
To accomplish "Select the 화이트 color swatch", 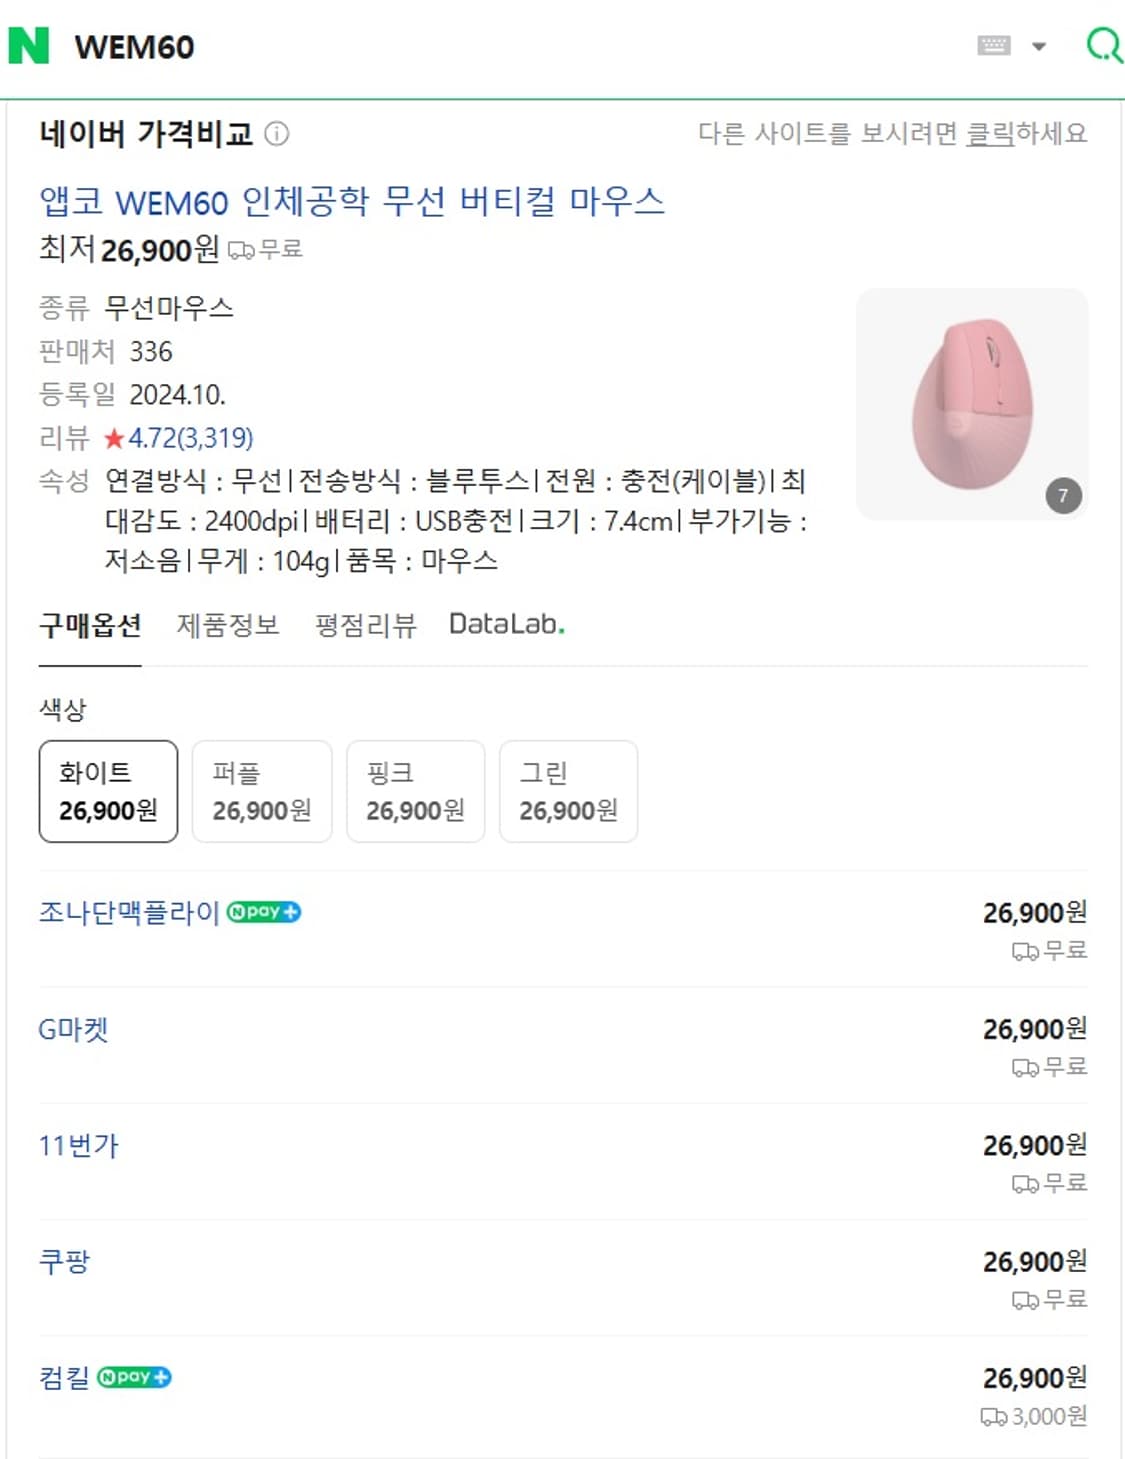I will (107, 791).
